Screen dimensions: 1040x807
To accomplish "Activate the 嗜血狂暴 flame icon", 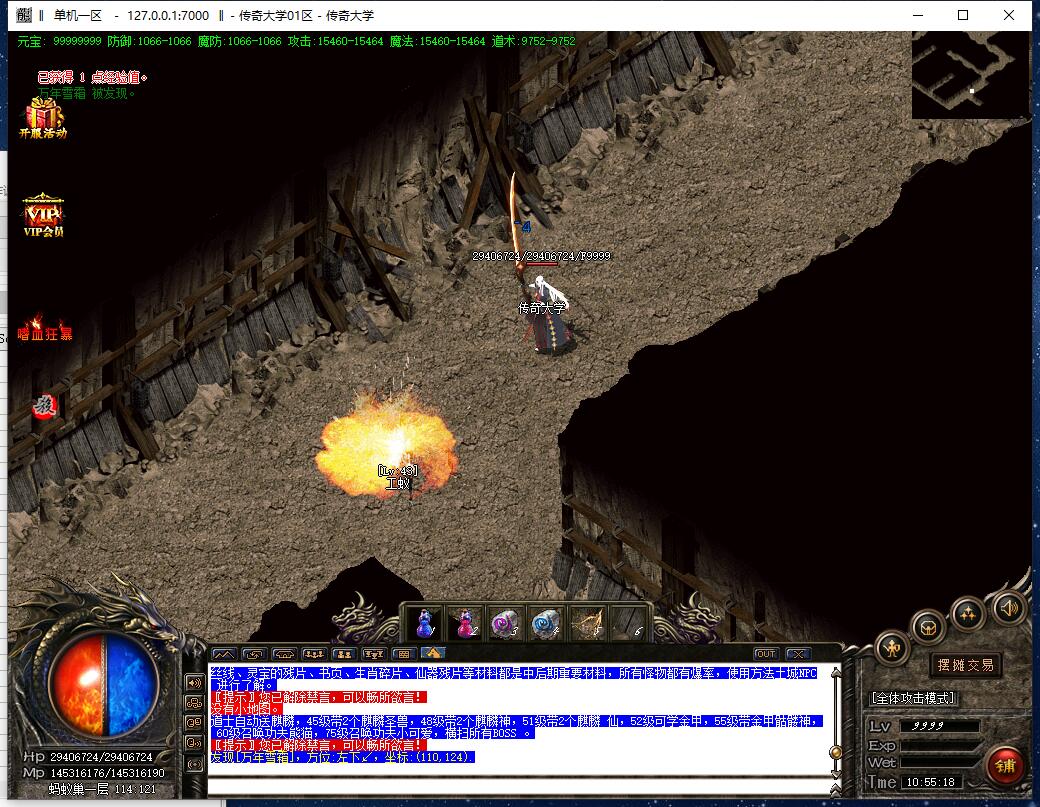I will coord(45,329).
